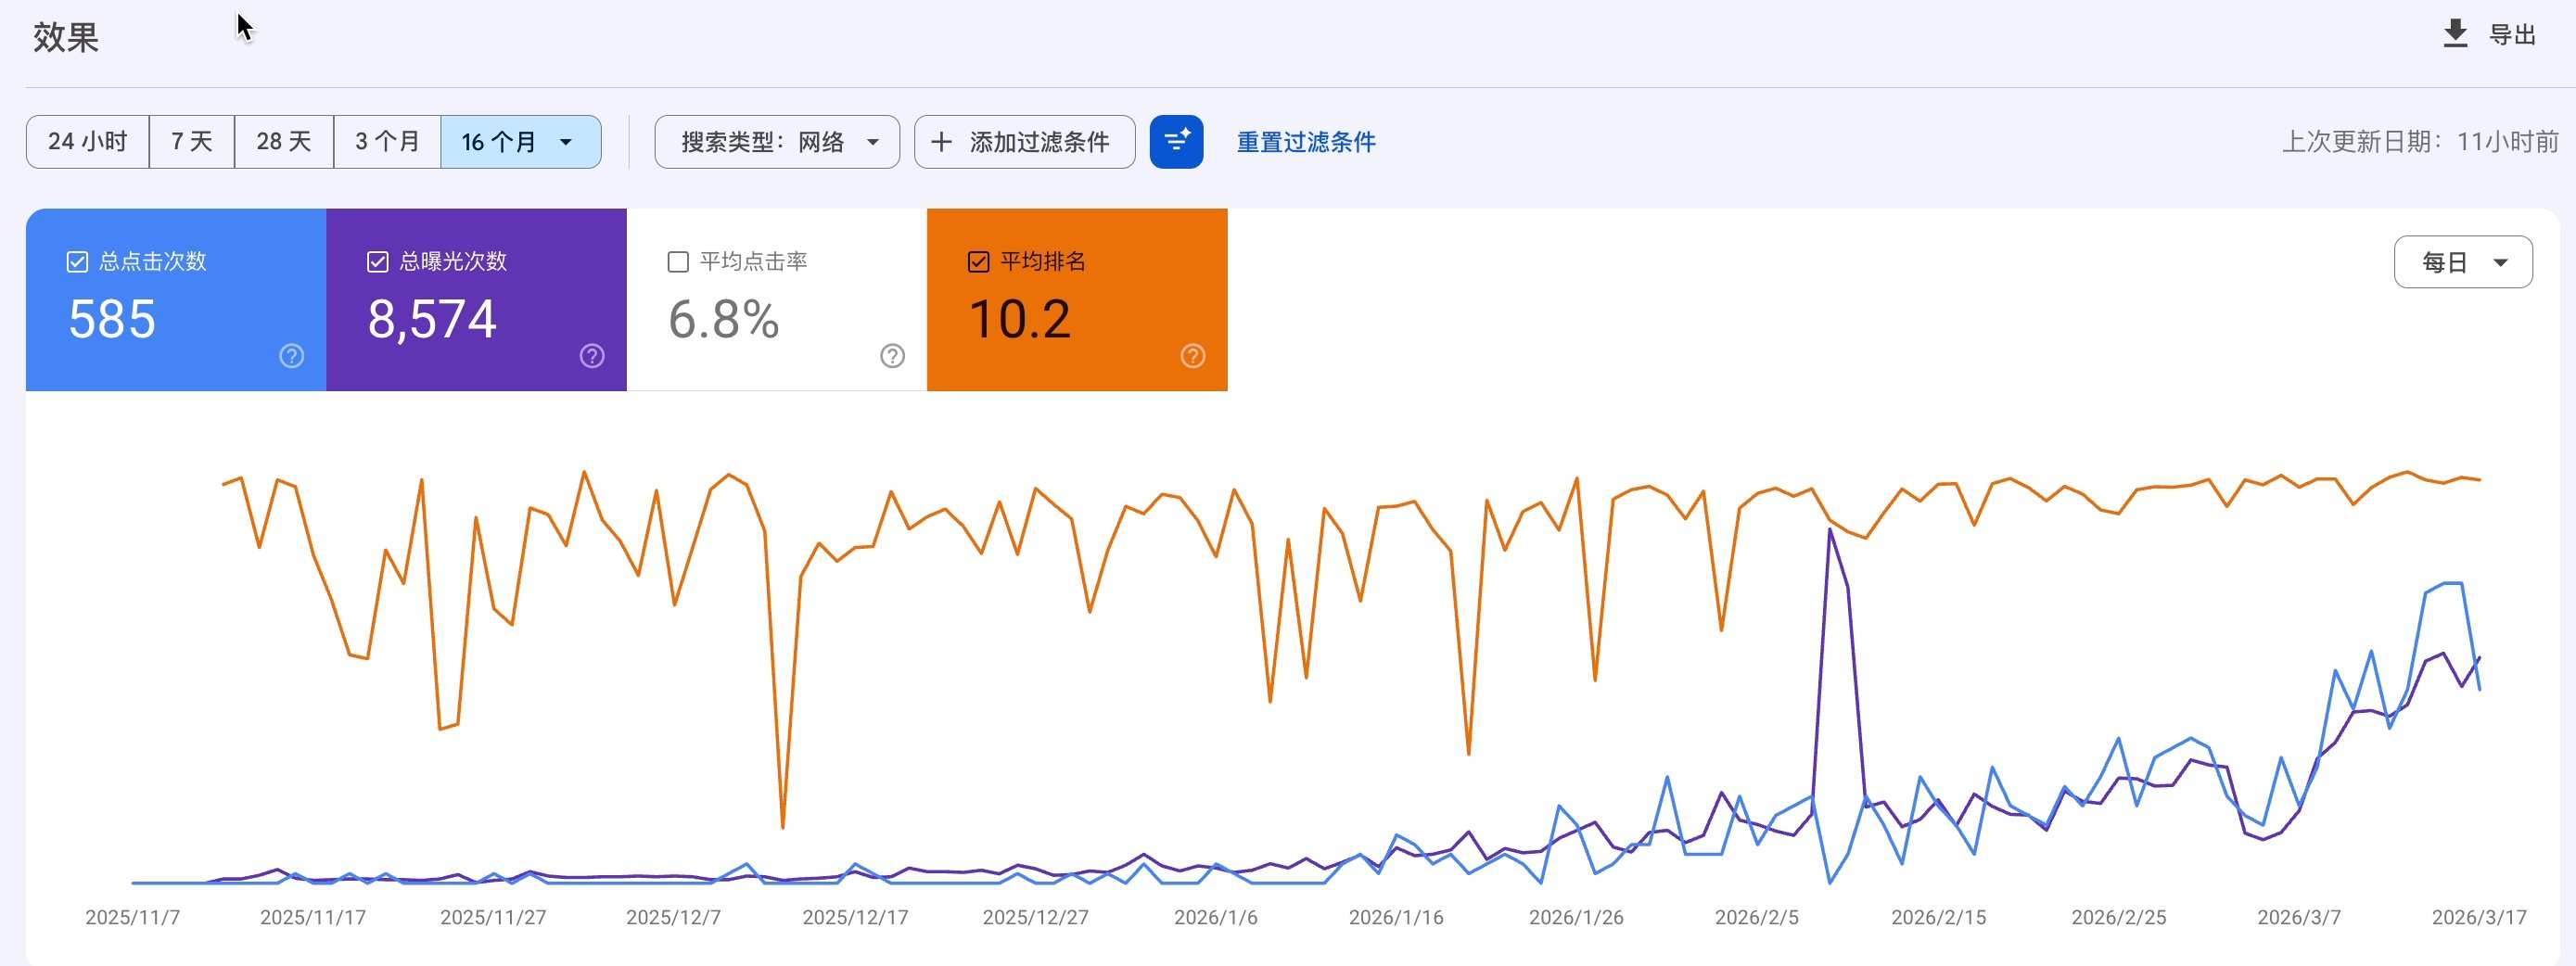
Task: Uncheck the 总曝光次数 checkbox
Action: (377, 262)
